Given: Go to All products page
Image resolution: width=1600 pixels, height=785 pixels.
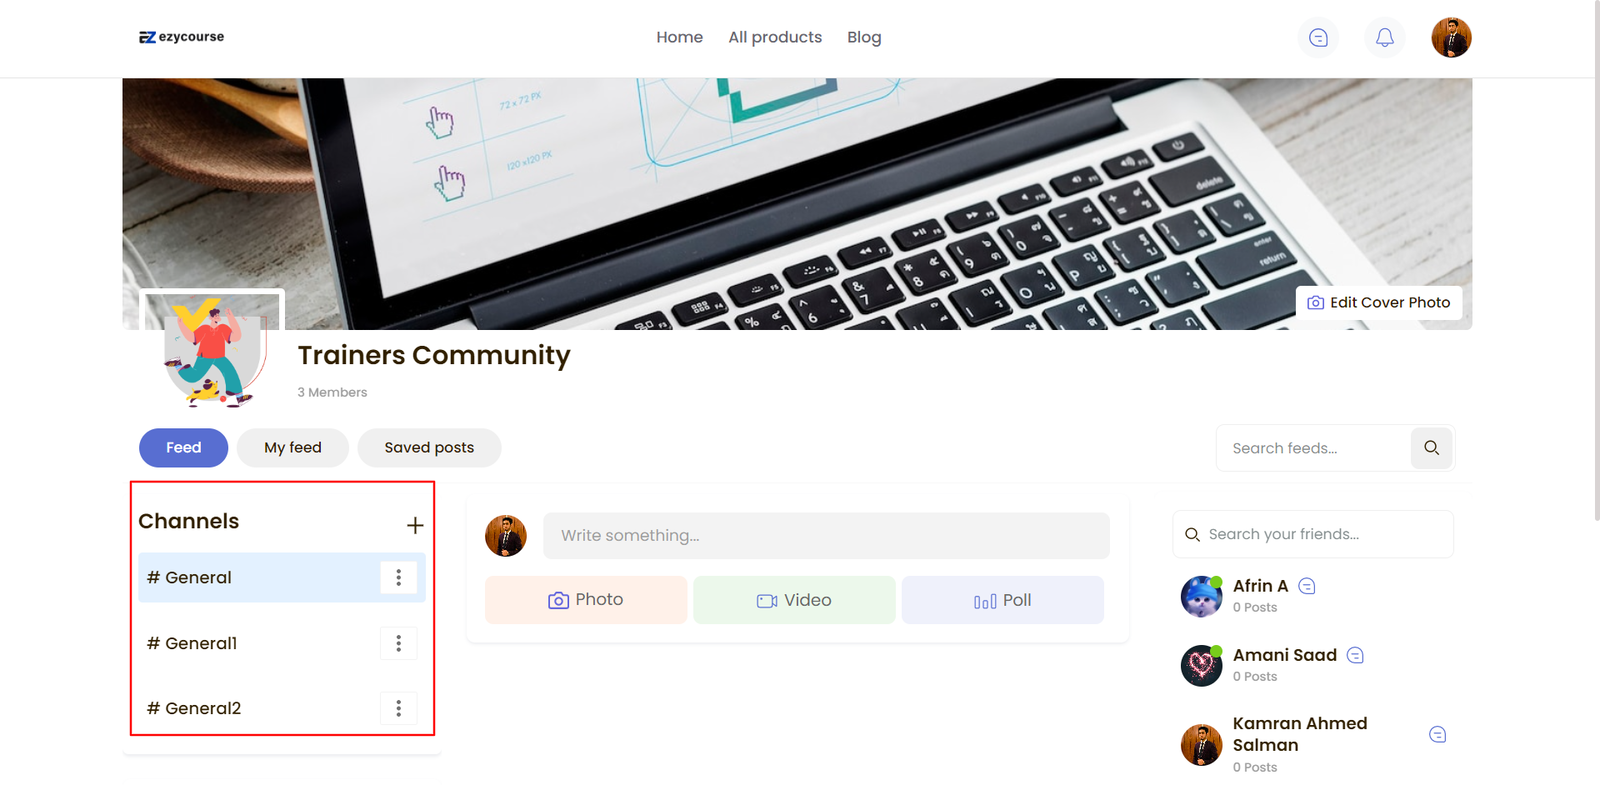Looking at the screenshot, I should 775,37.
